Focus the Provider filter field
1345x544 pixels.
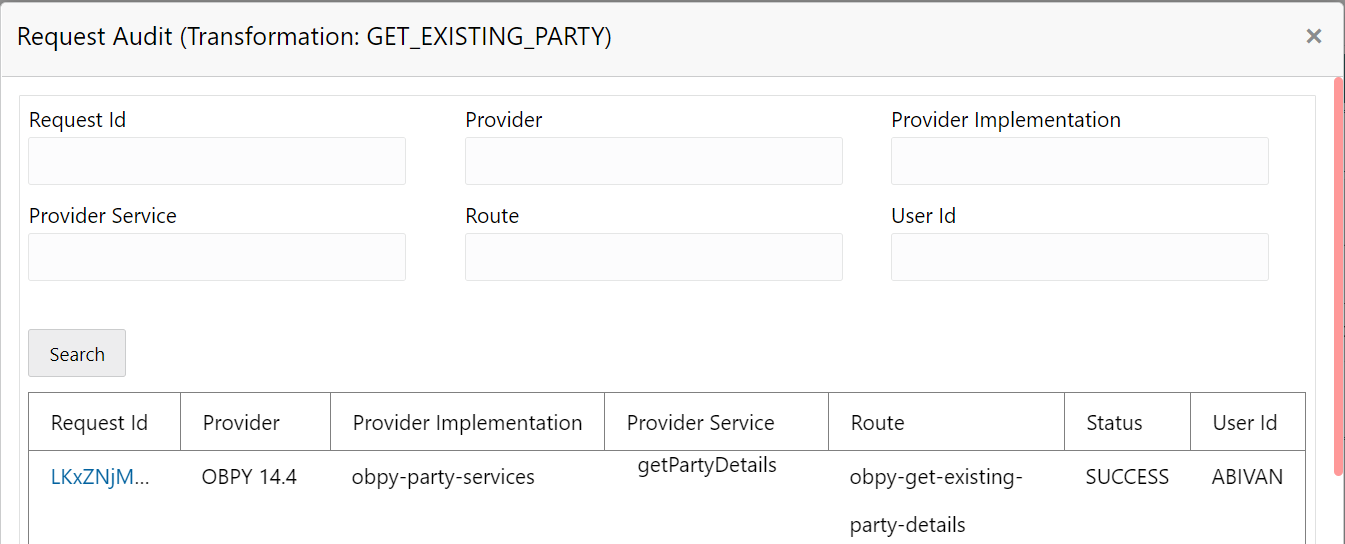[653, 161]
